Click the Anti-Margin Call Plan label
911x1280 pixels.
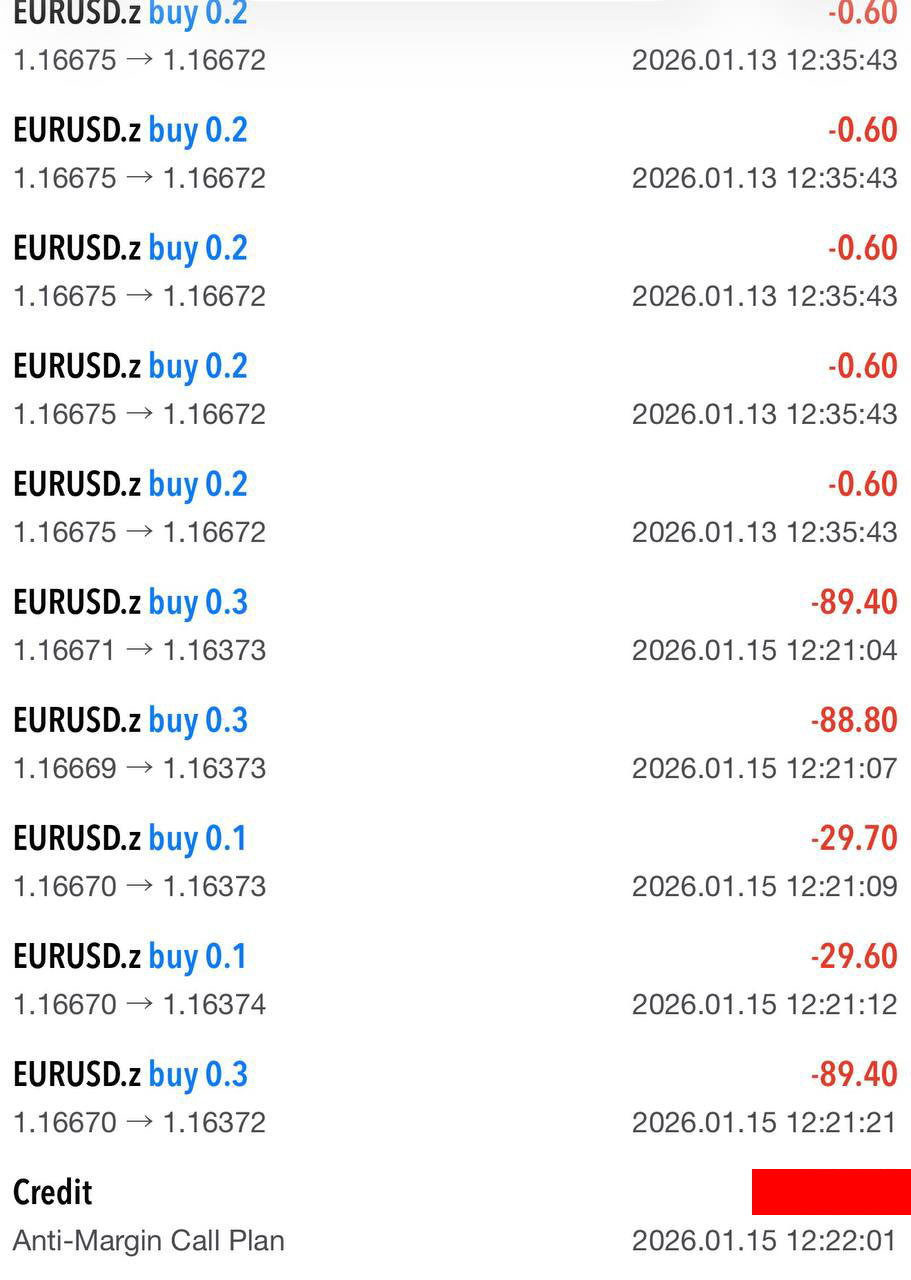click(149, 1240)
